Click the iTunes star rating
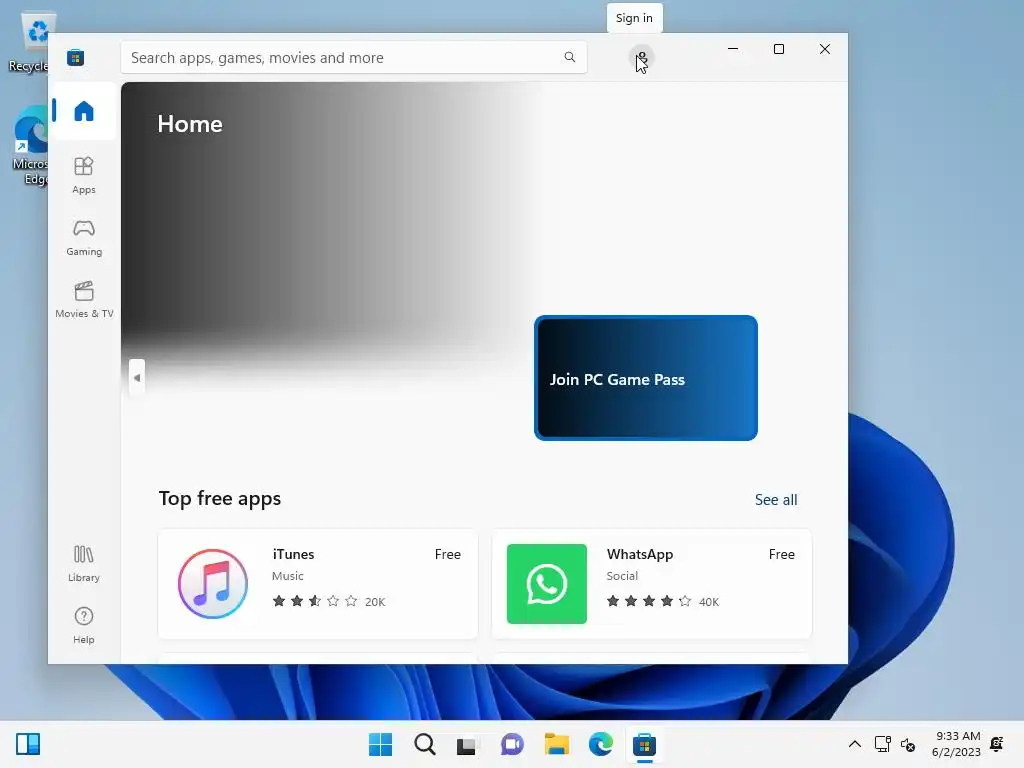The height and width of the screenshot is (768, 1024). coord(315,601)
